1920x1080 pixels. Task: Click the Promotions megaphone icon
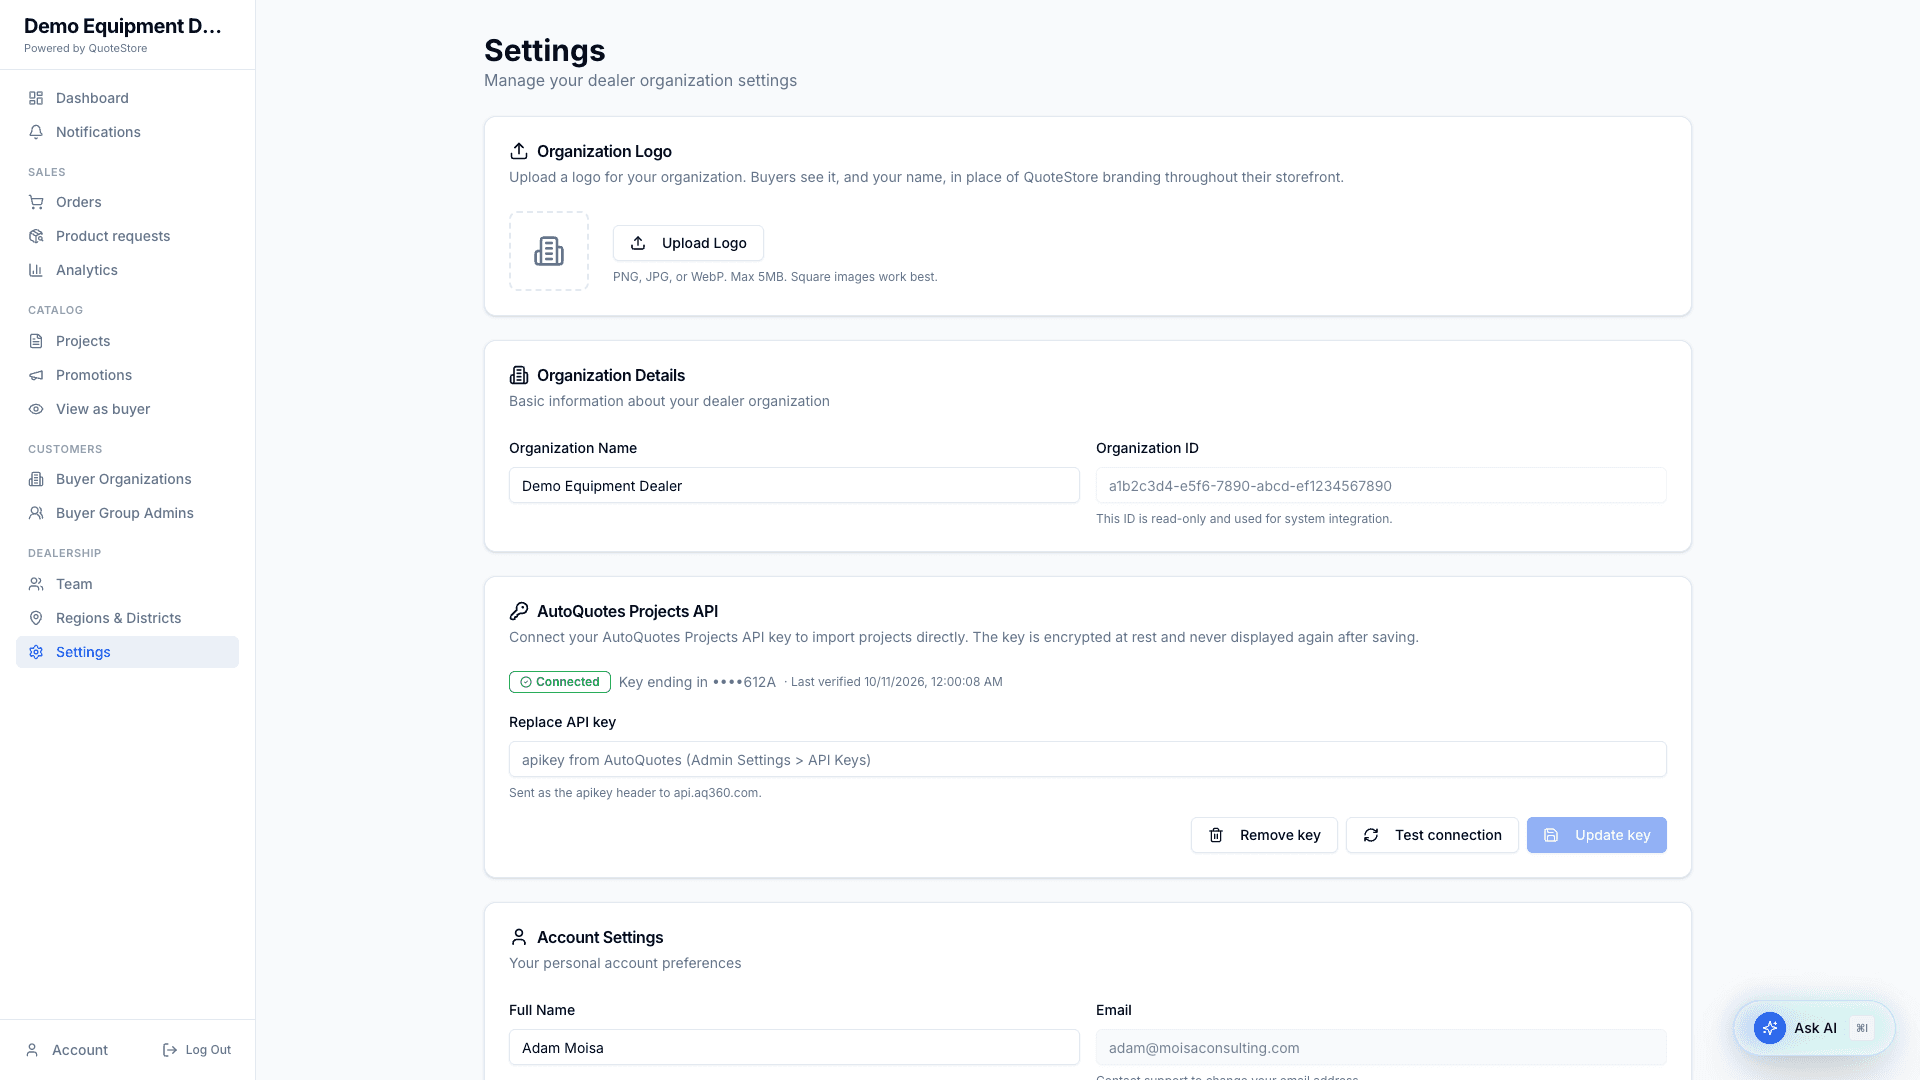tap(36, 375)
